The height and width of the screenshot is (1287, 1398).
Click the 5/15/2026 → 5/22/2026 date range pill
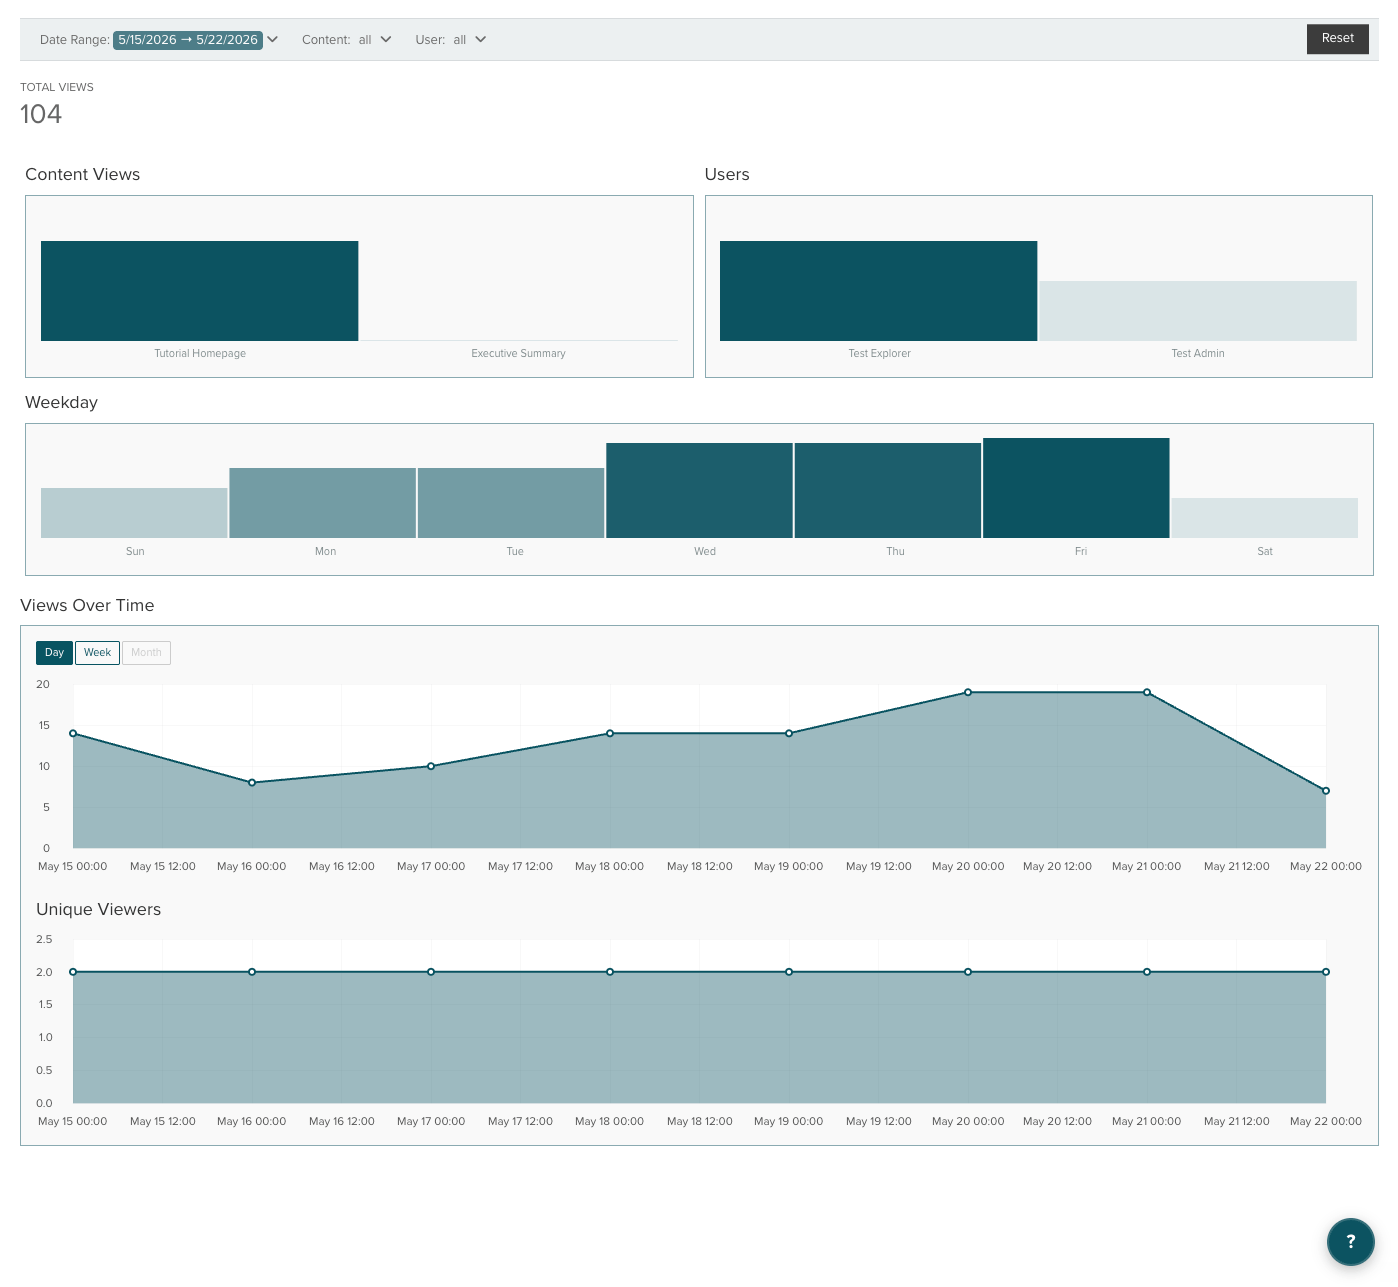coord(188,40)
